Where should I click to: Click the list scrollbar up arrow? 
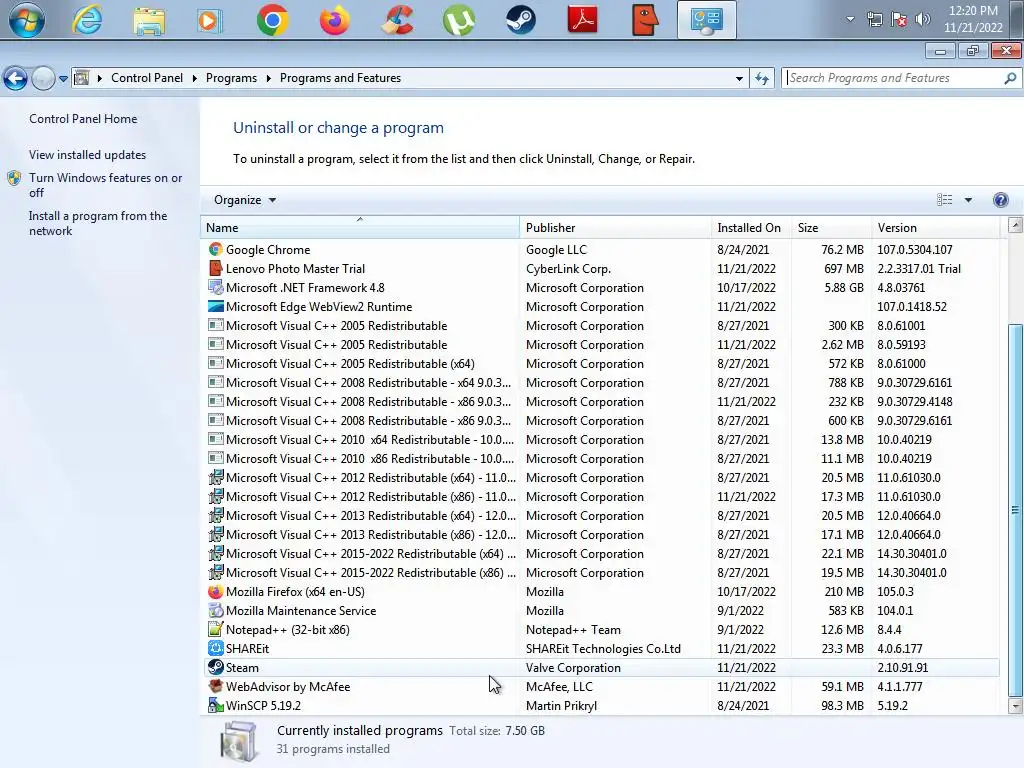pos(1015,225)
